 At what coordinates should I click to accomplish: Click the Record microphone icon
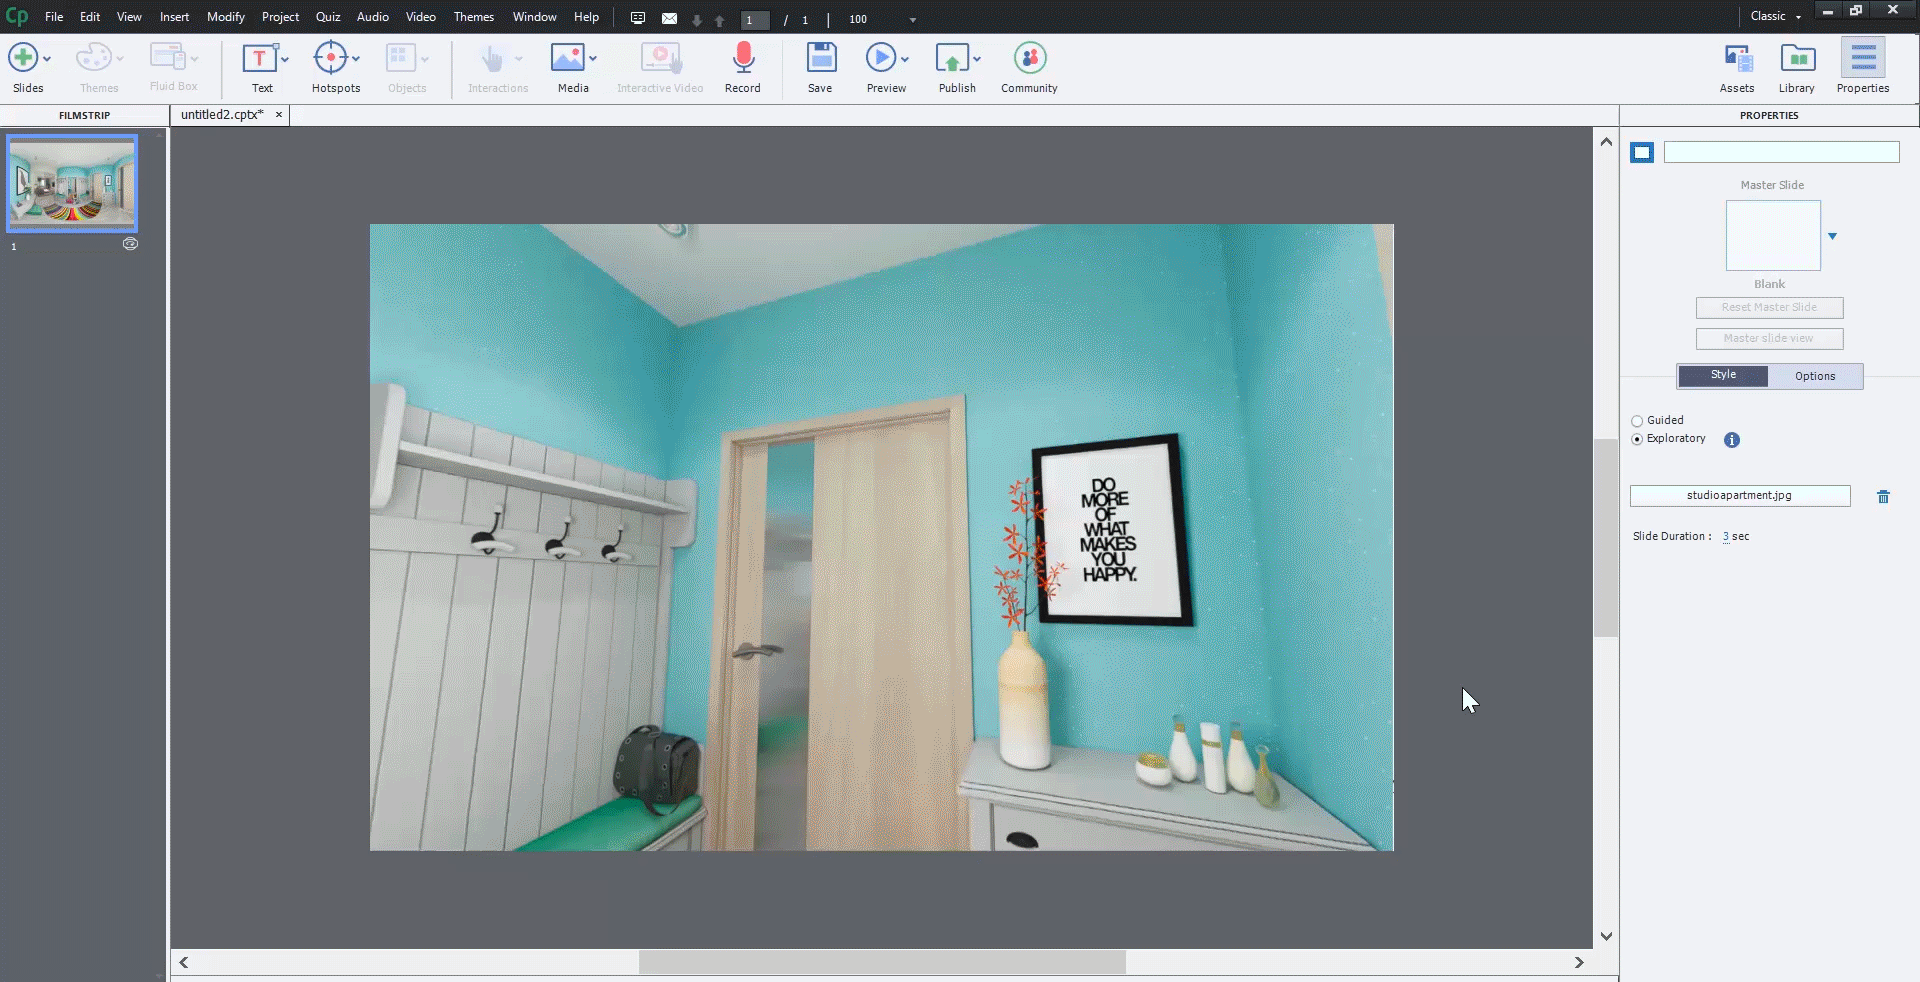(x=742, y=59)
